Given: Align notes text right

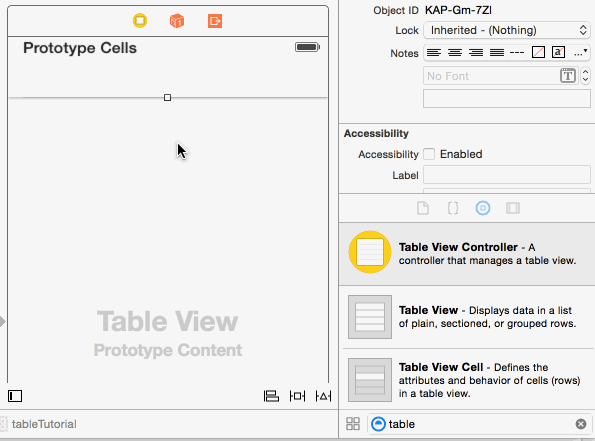Looking at the screenshot, I should tap(476, 52).
